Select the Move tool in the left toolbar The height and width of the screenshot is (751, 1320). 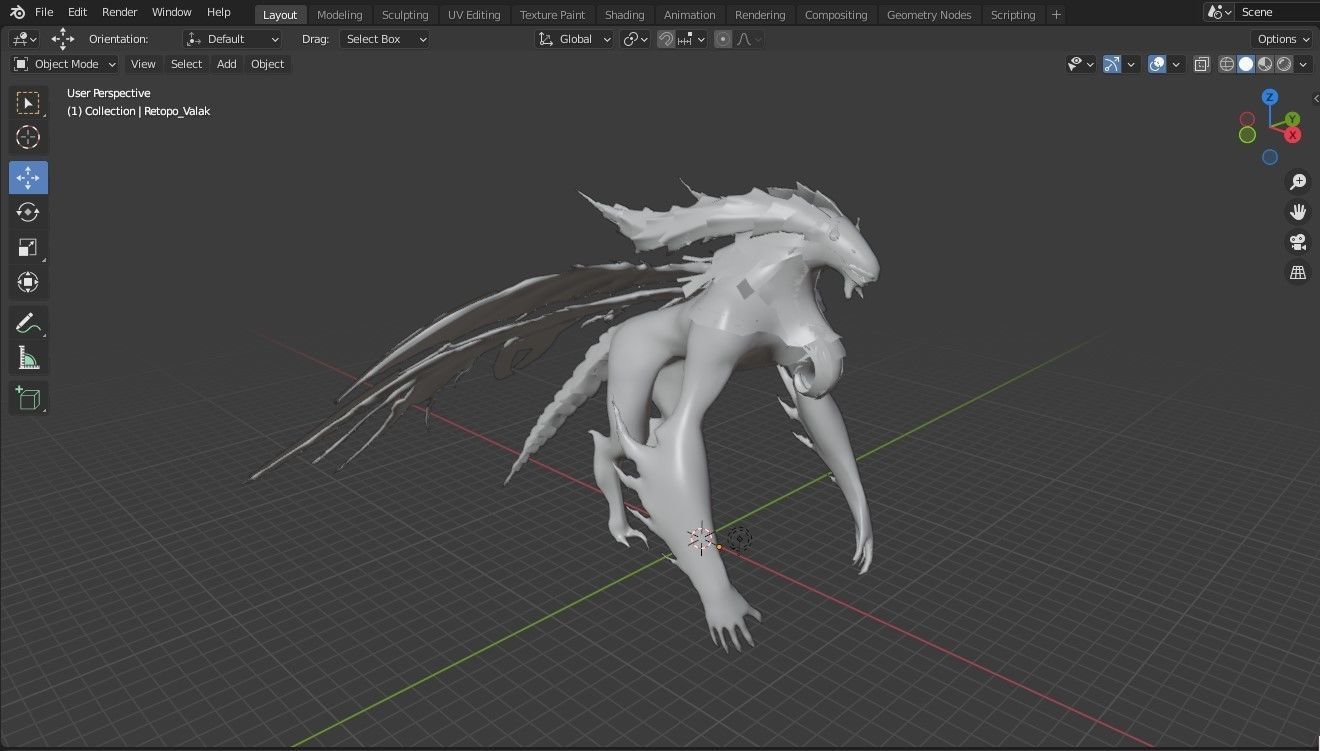point(28,178)
